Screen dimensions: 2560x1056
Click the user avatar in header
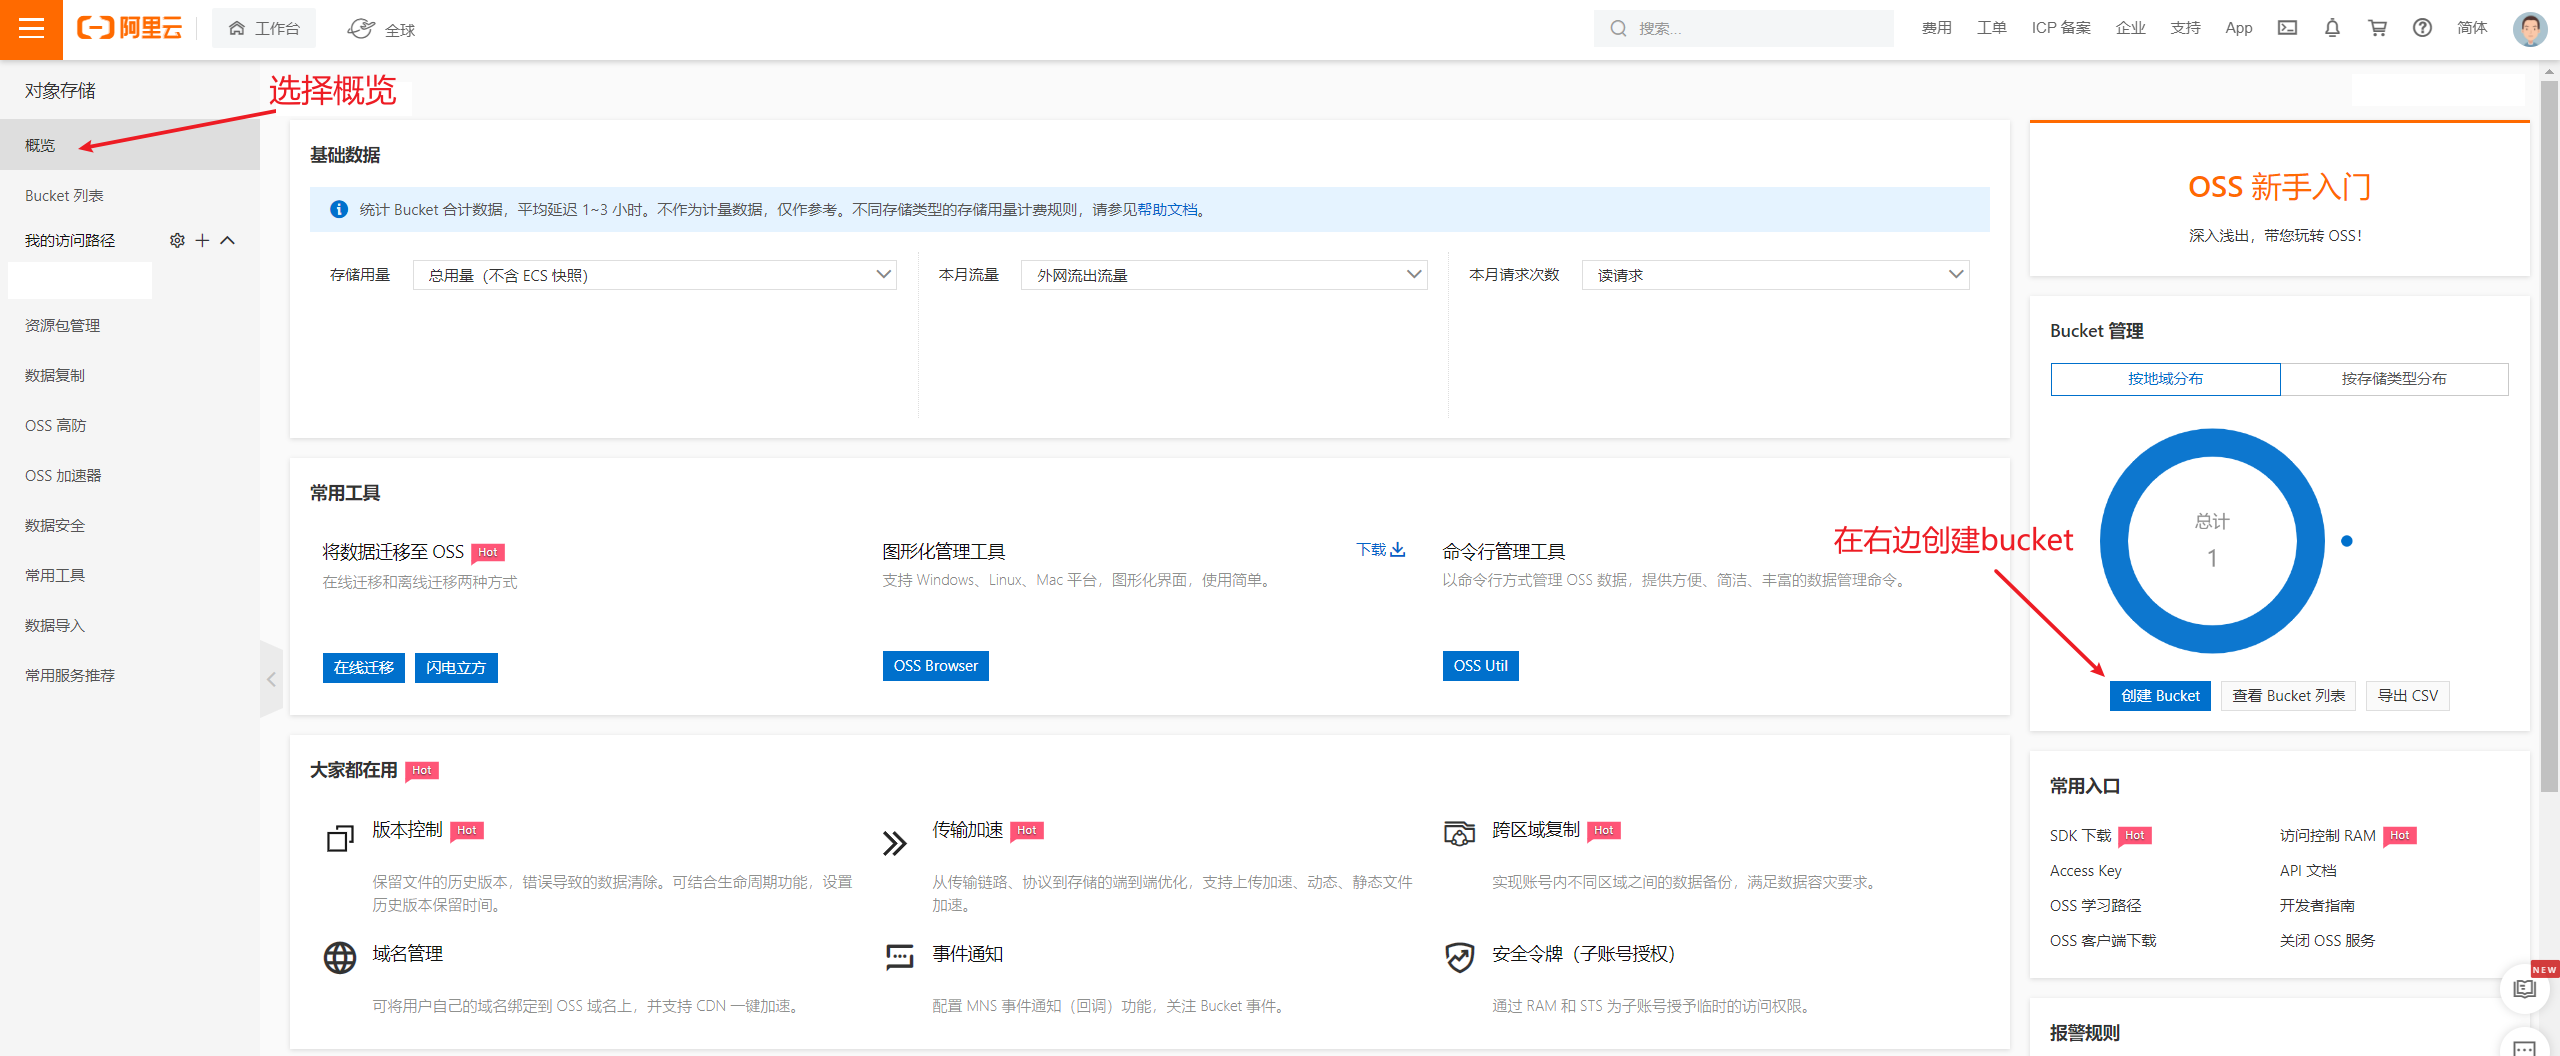coord(2529,29)
